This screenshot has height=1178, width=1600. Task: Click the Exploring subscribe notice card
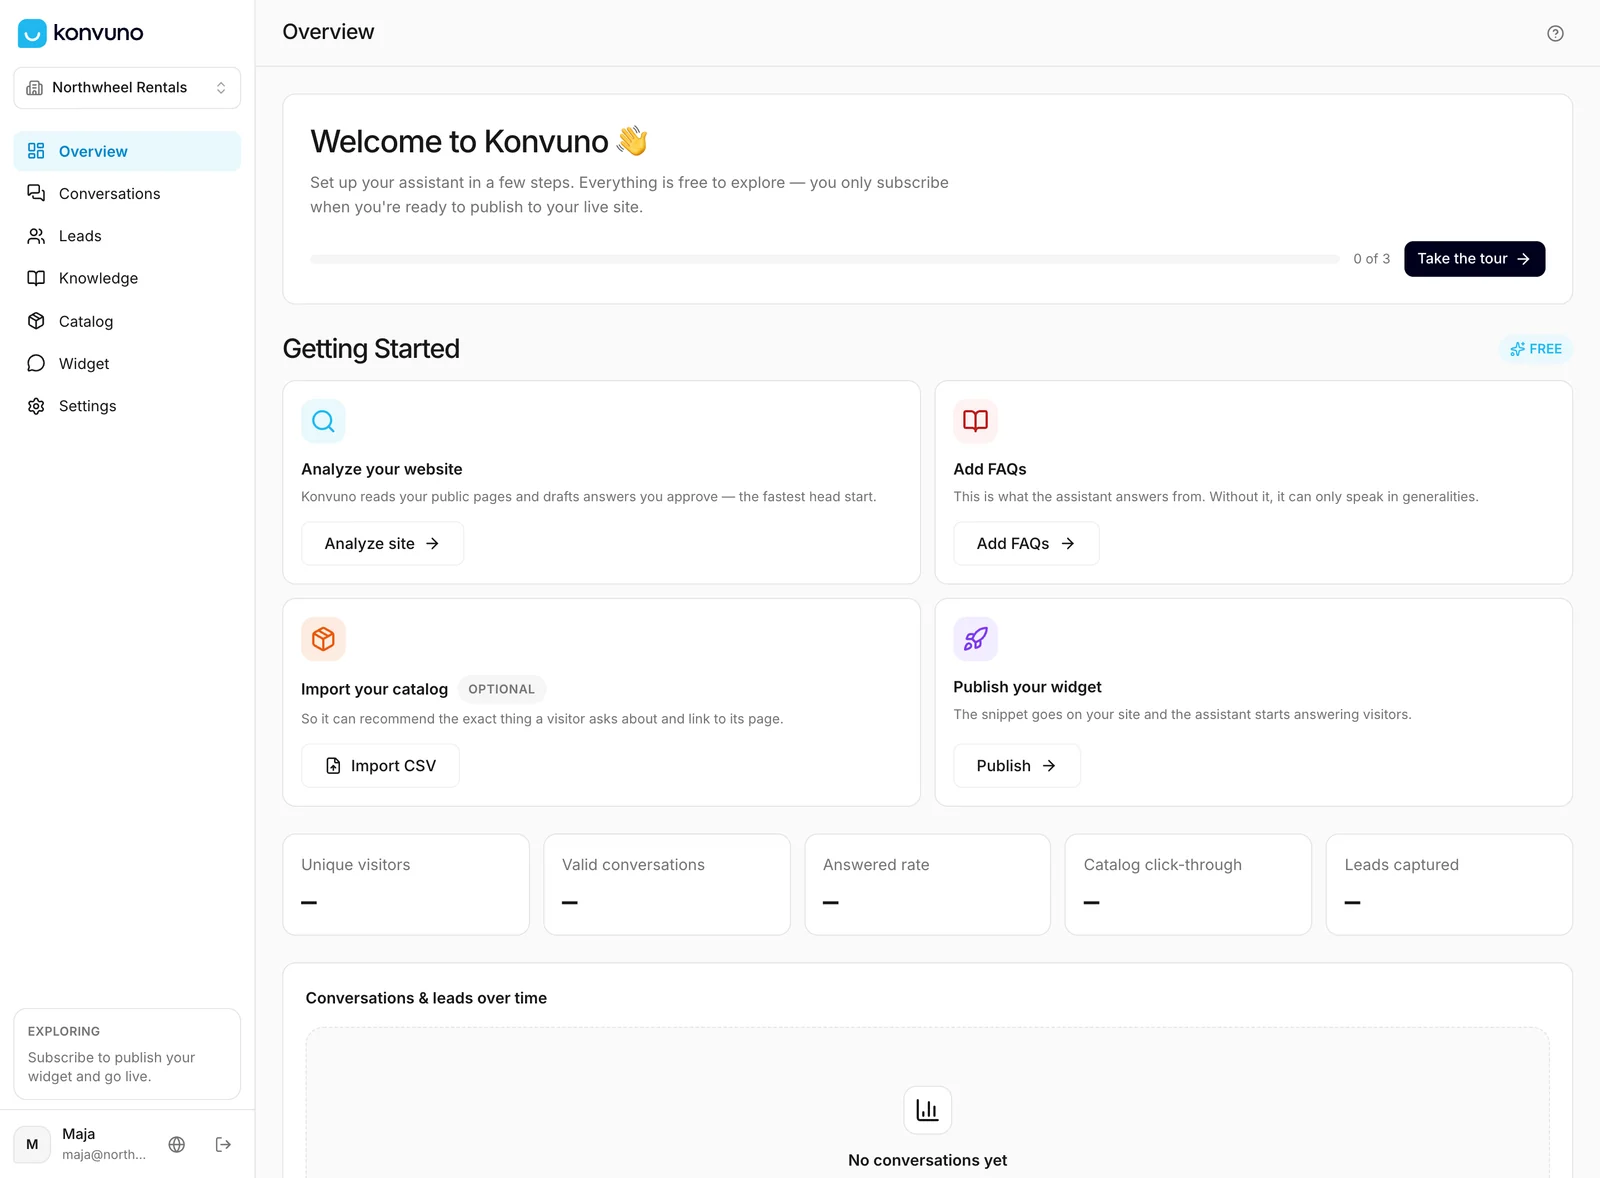127,1054
